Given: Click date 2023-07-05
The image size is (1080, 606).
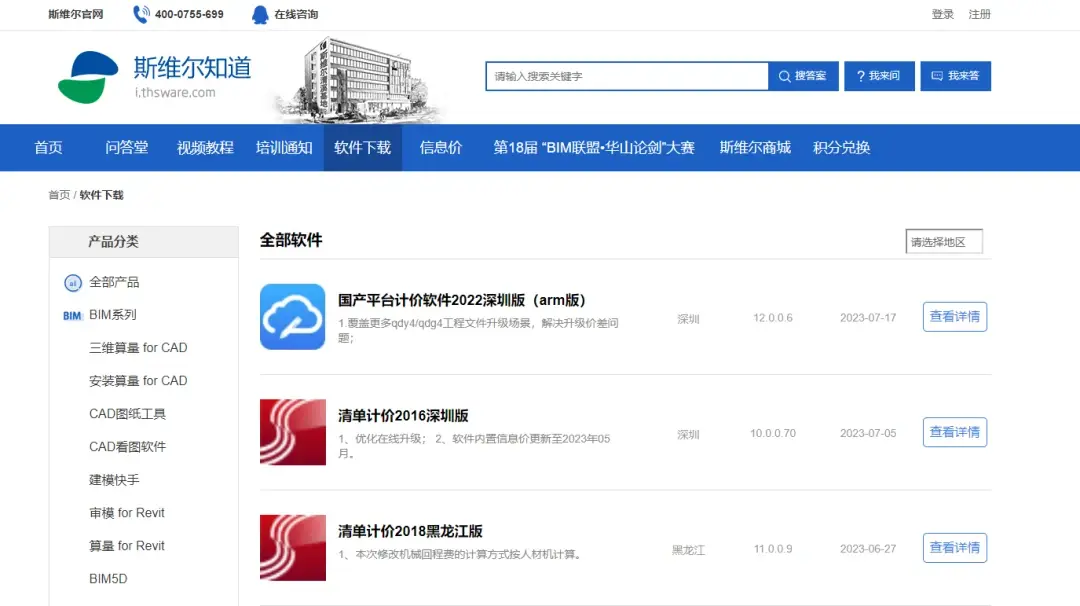Looking at the screenshot, I should coord(868,434).
